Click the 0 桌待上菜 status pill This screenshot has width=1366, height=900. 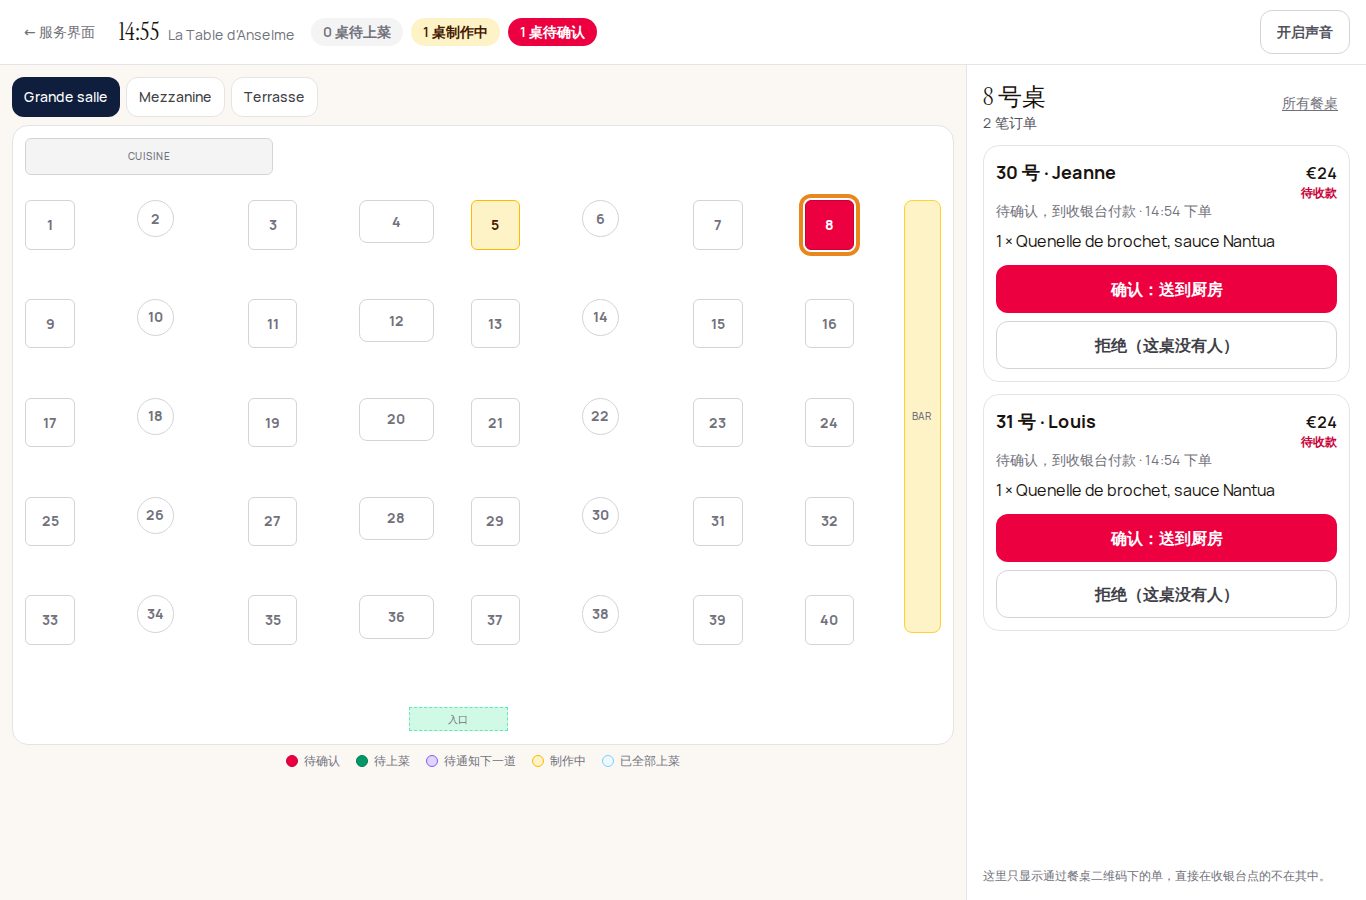tap(357, 32)
